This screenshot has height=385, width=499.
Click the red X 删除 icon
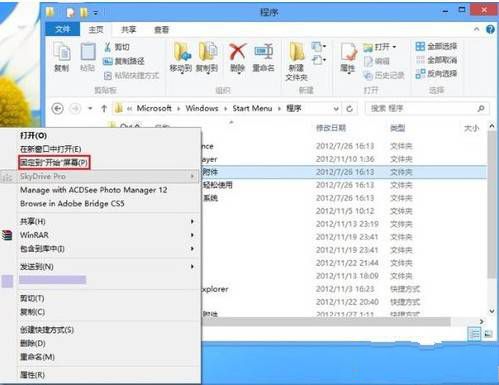238,52
